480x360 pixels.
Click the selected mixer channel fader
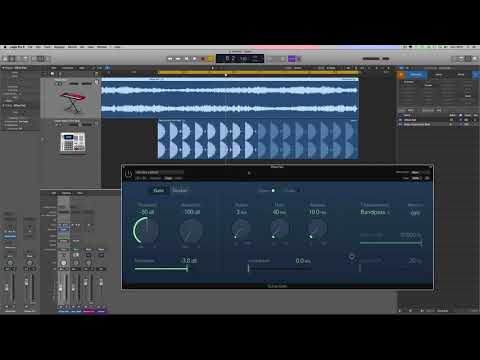pos(60,287)
